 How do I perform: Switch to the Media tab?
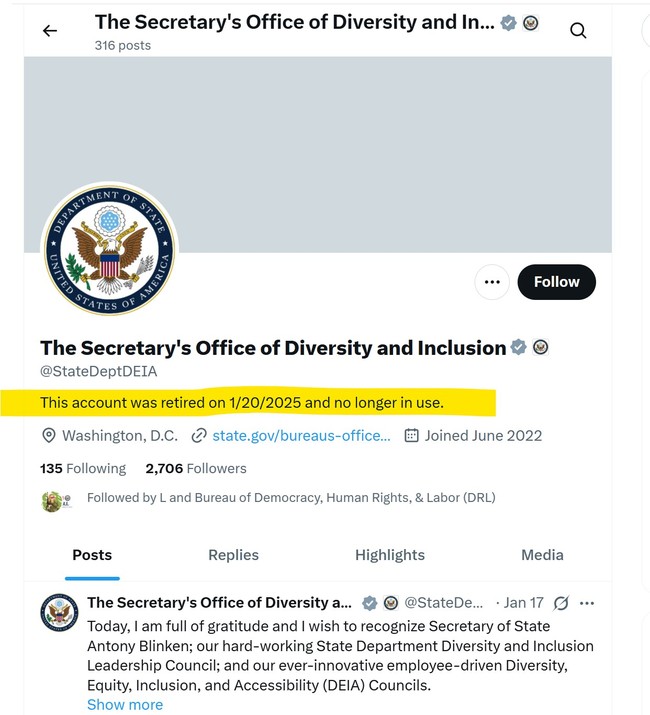tap(542, 555)
